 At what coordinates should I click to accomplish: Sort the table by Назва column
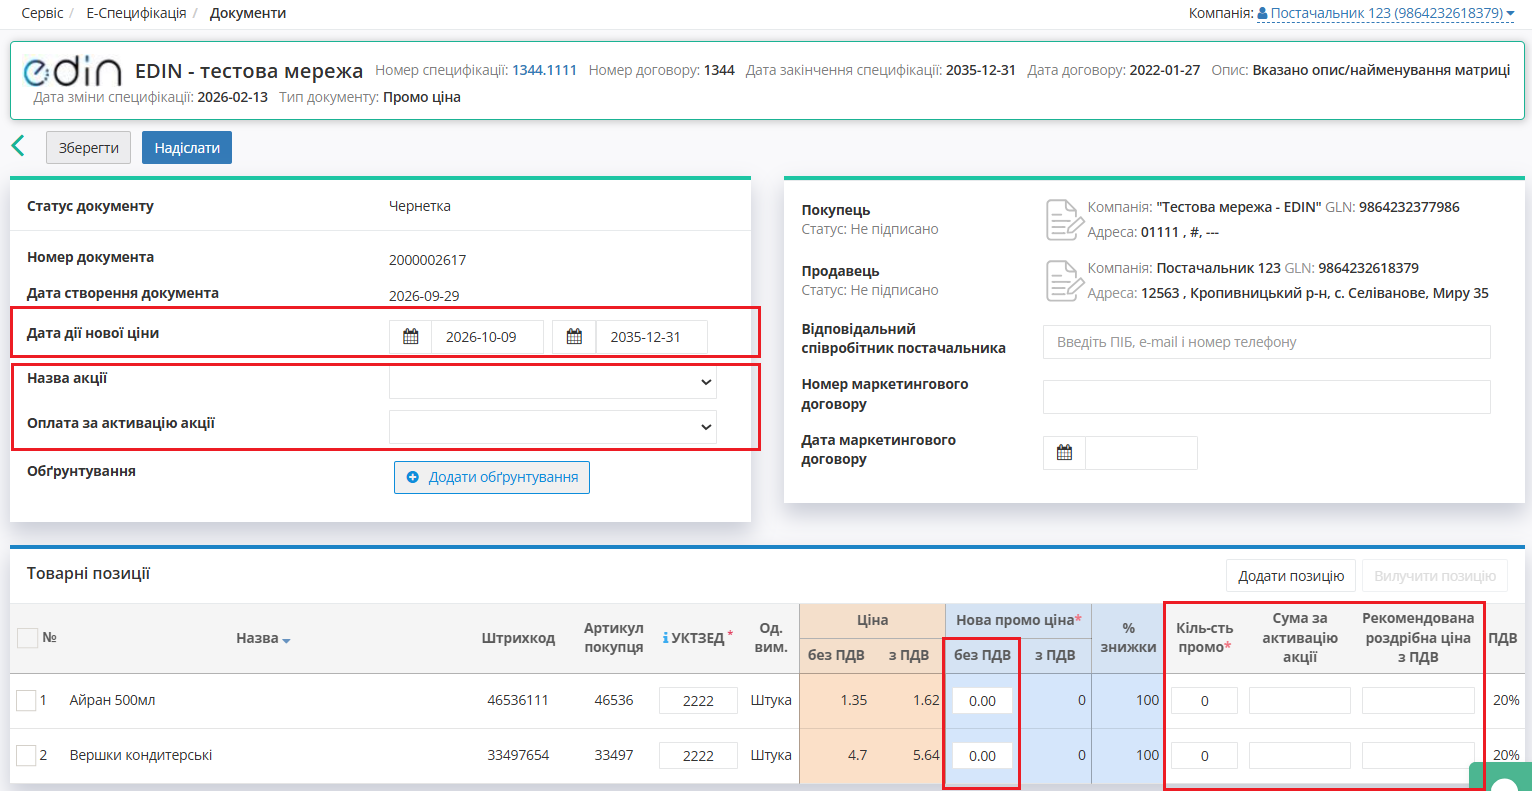coord(263,638)
